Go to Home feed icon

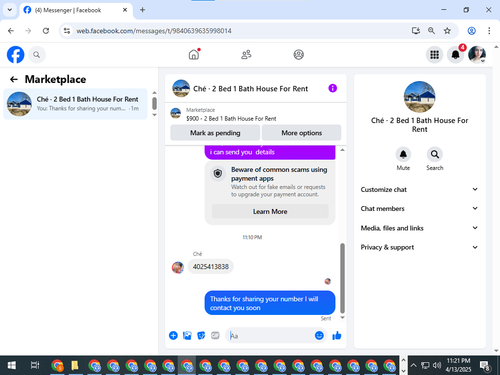click(194, 54)
